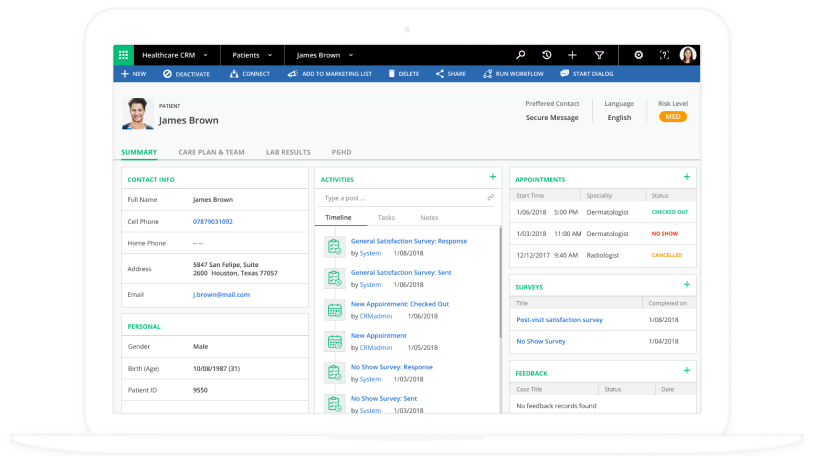The width and height of the screenshot is (814, 468).
Task: Switch to the Care Plan & Team tab
Action: point(211,153)
